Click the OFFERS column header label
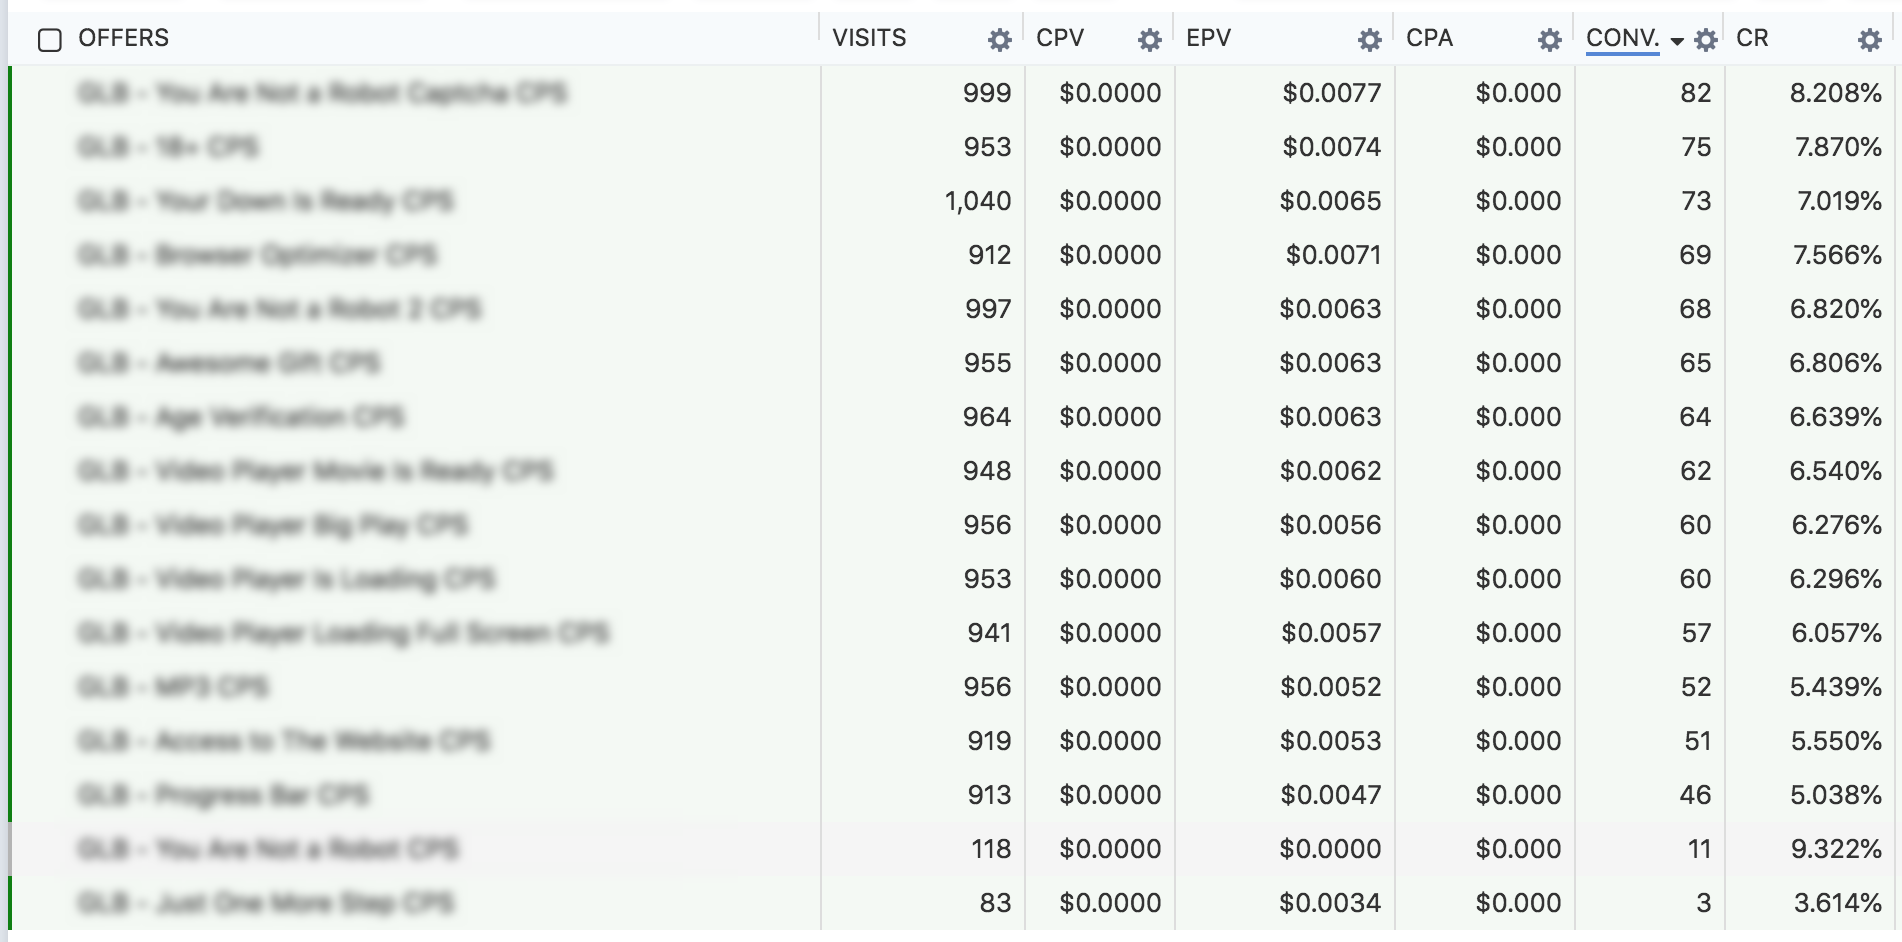Image resolution: width=1902 pixels, height=942 pixels. click(x=123, y=38)
